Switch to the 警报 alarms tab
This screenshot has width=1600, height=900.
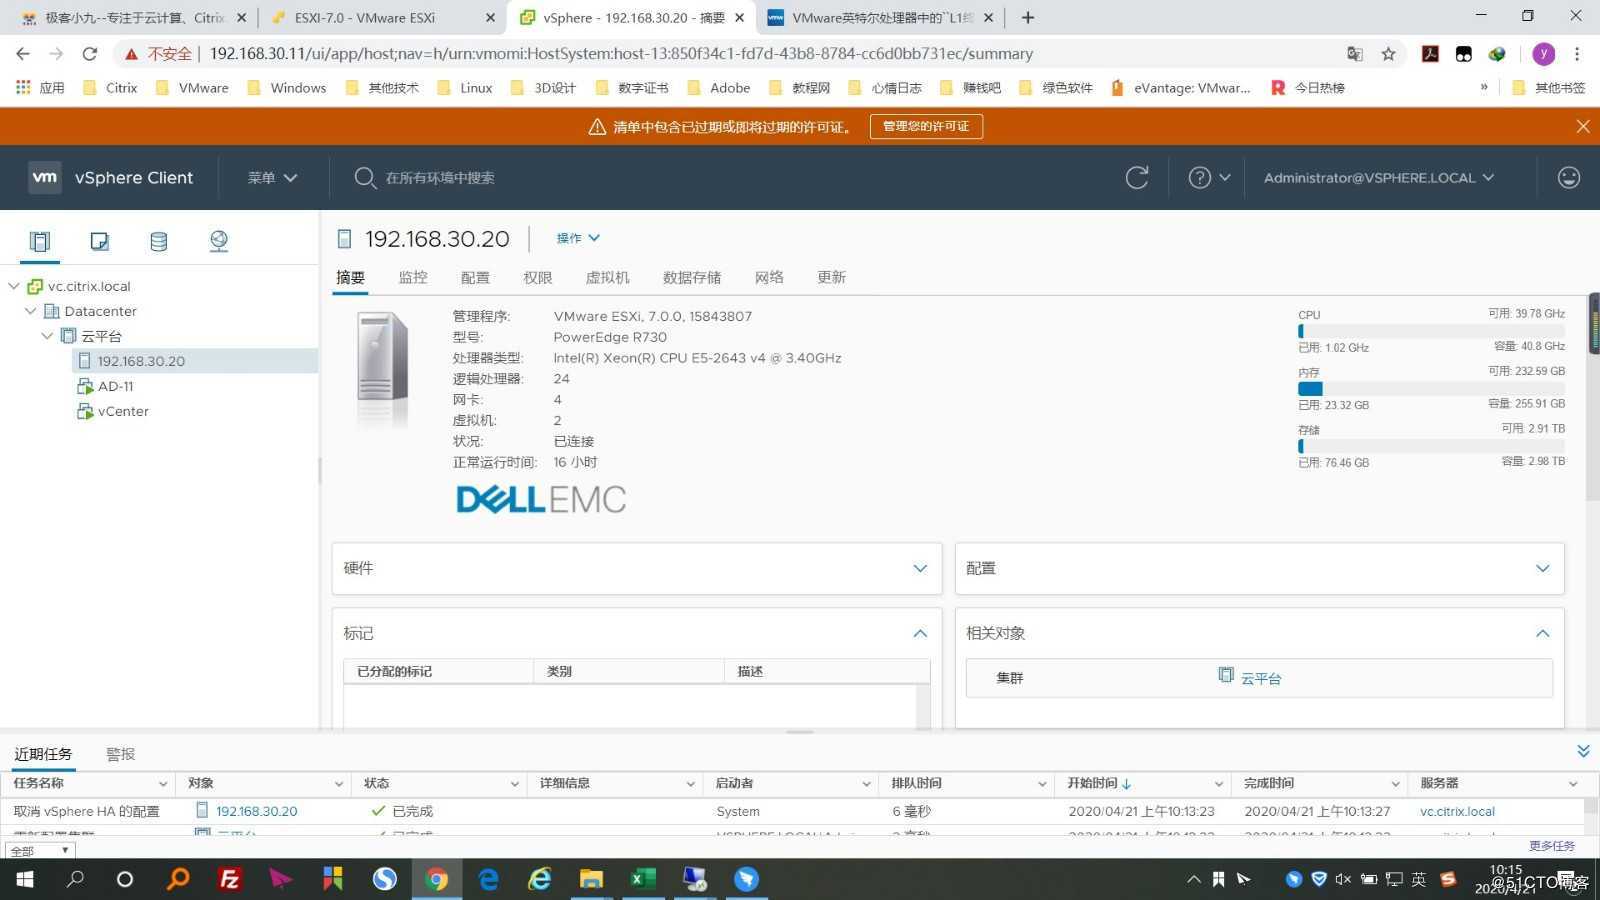click(120, 754)
